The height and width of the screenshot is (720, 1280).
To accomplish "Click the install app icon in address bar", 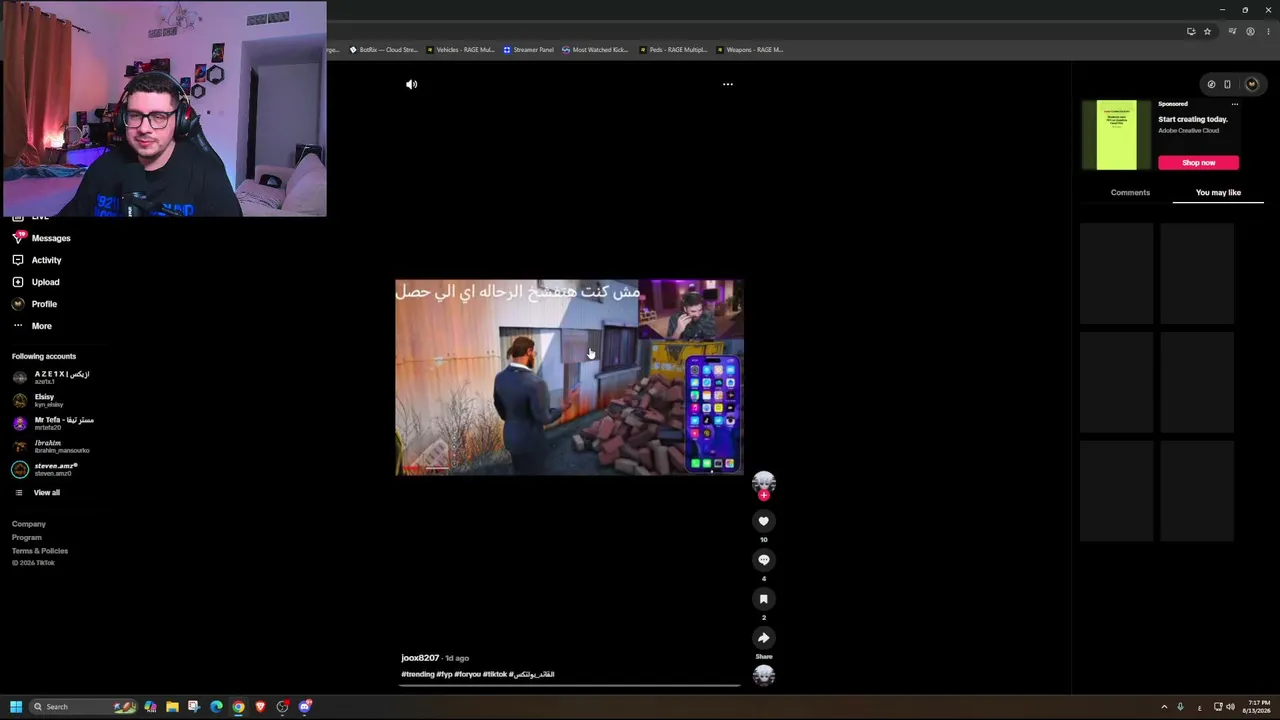I will point(1191,31).
